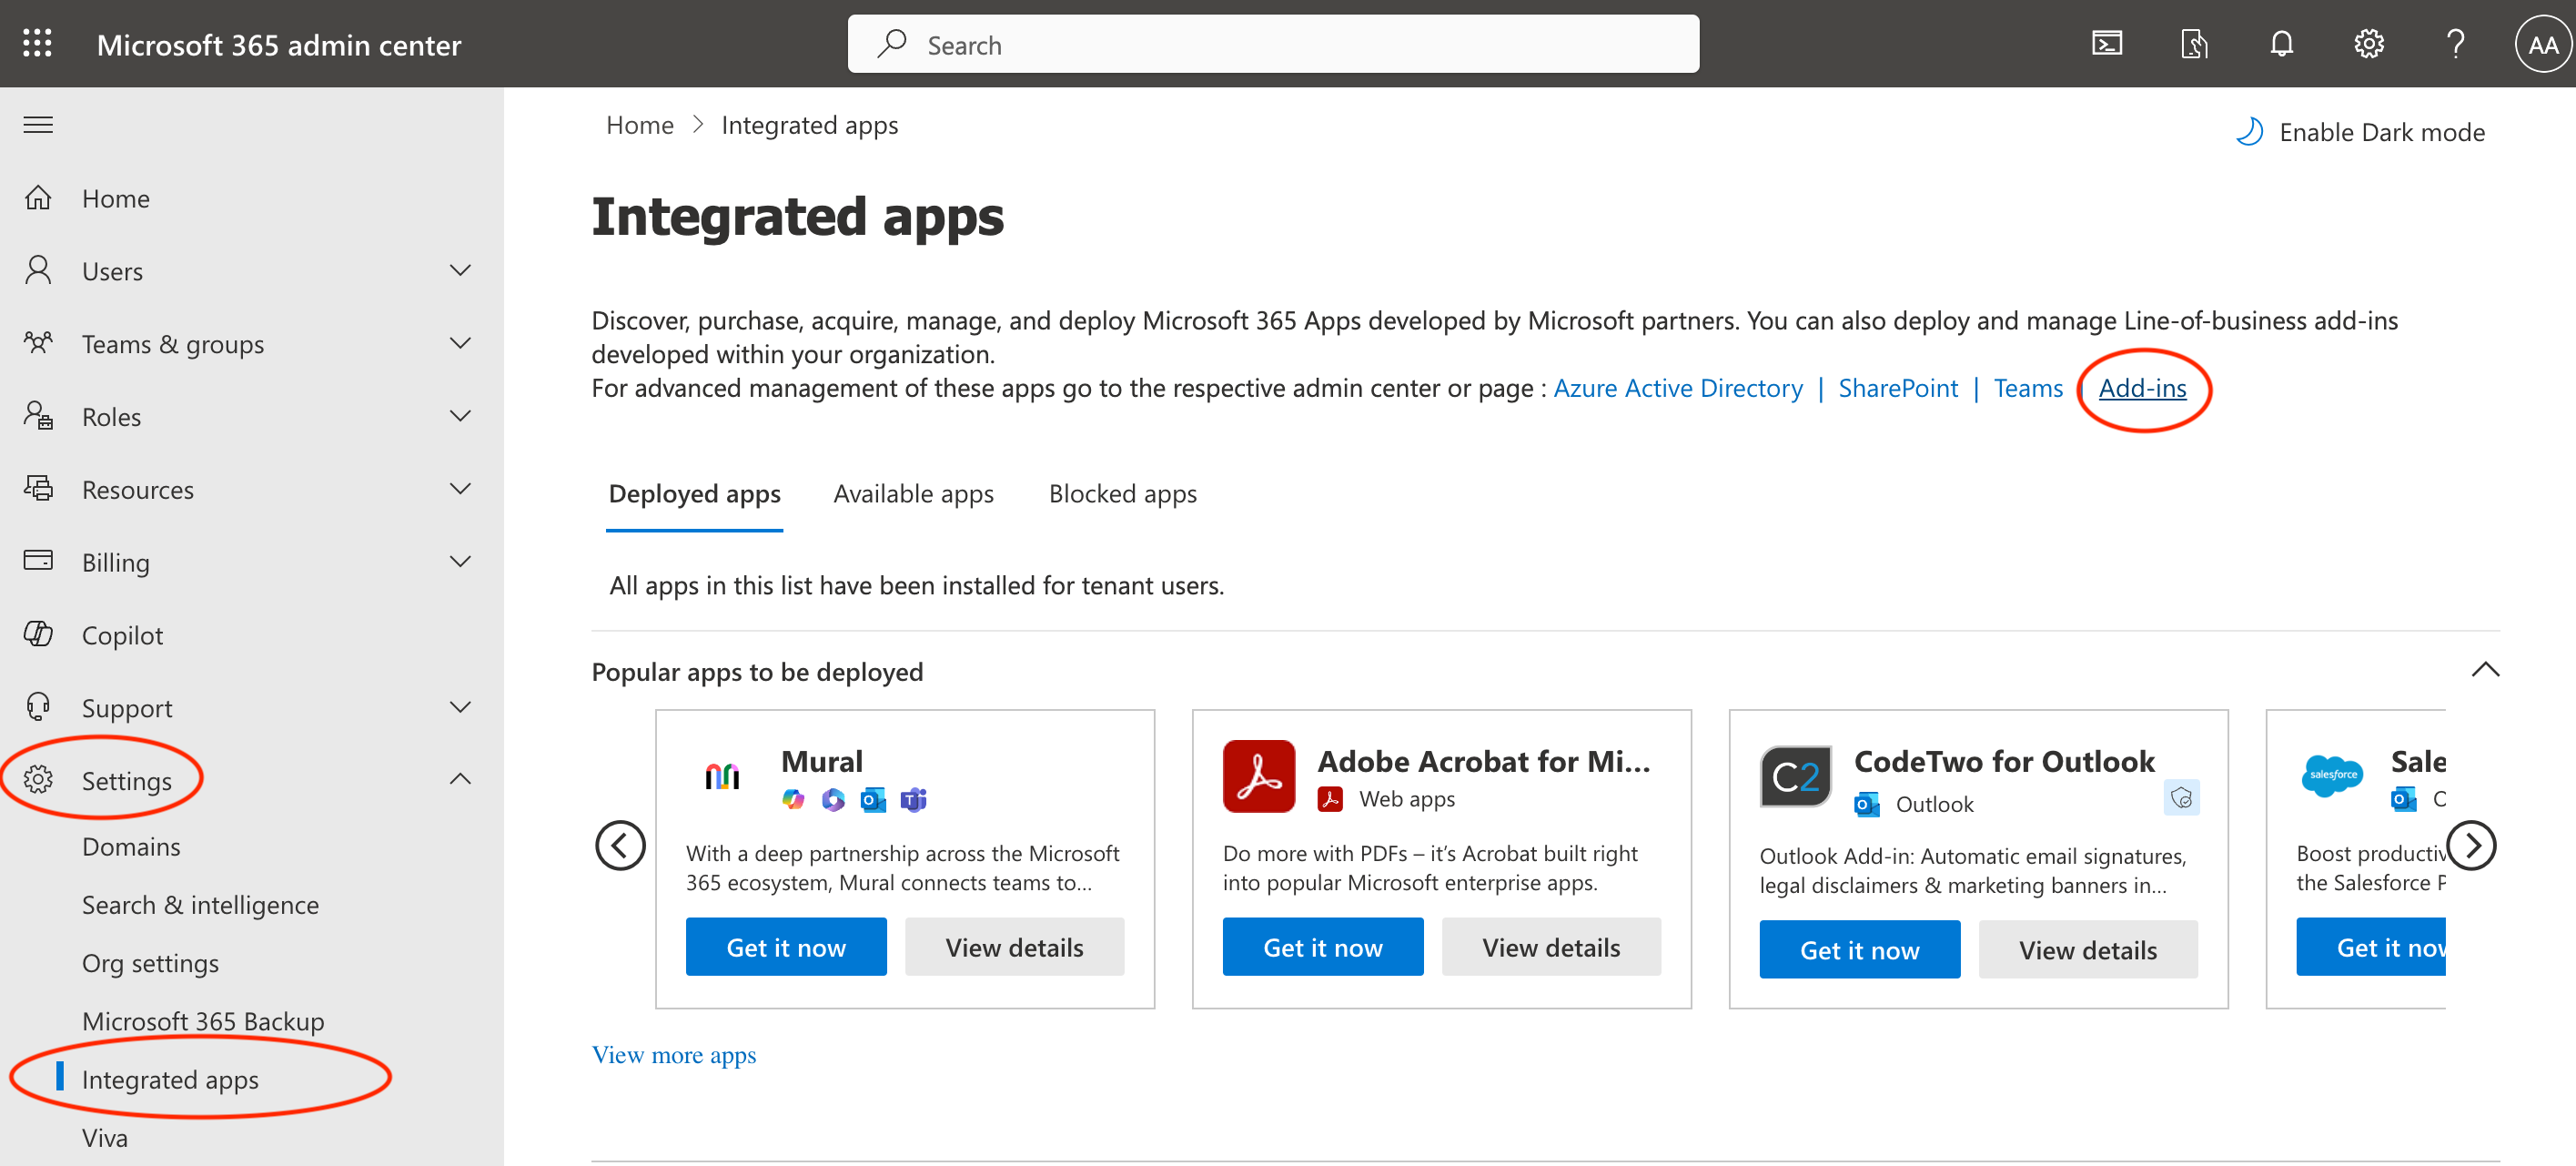Click Get it now for Mural
The image size is (2576, 1166).
click(785, 946)
